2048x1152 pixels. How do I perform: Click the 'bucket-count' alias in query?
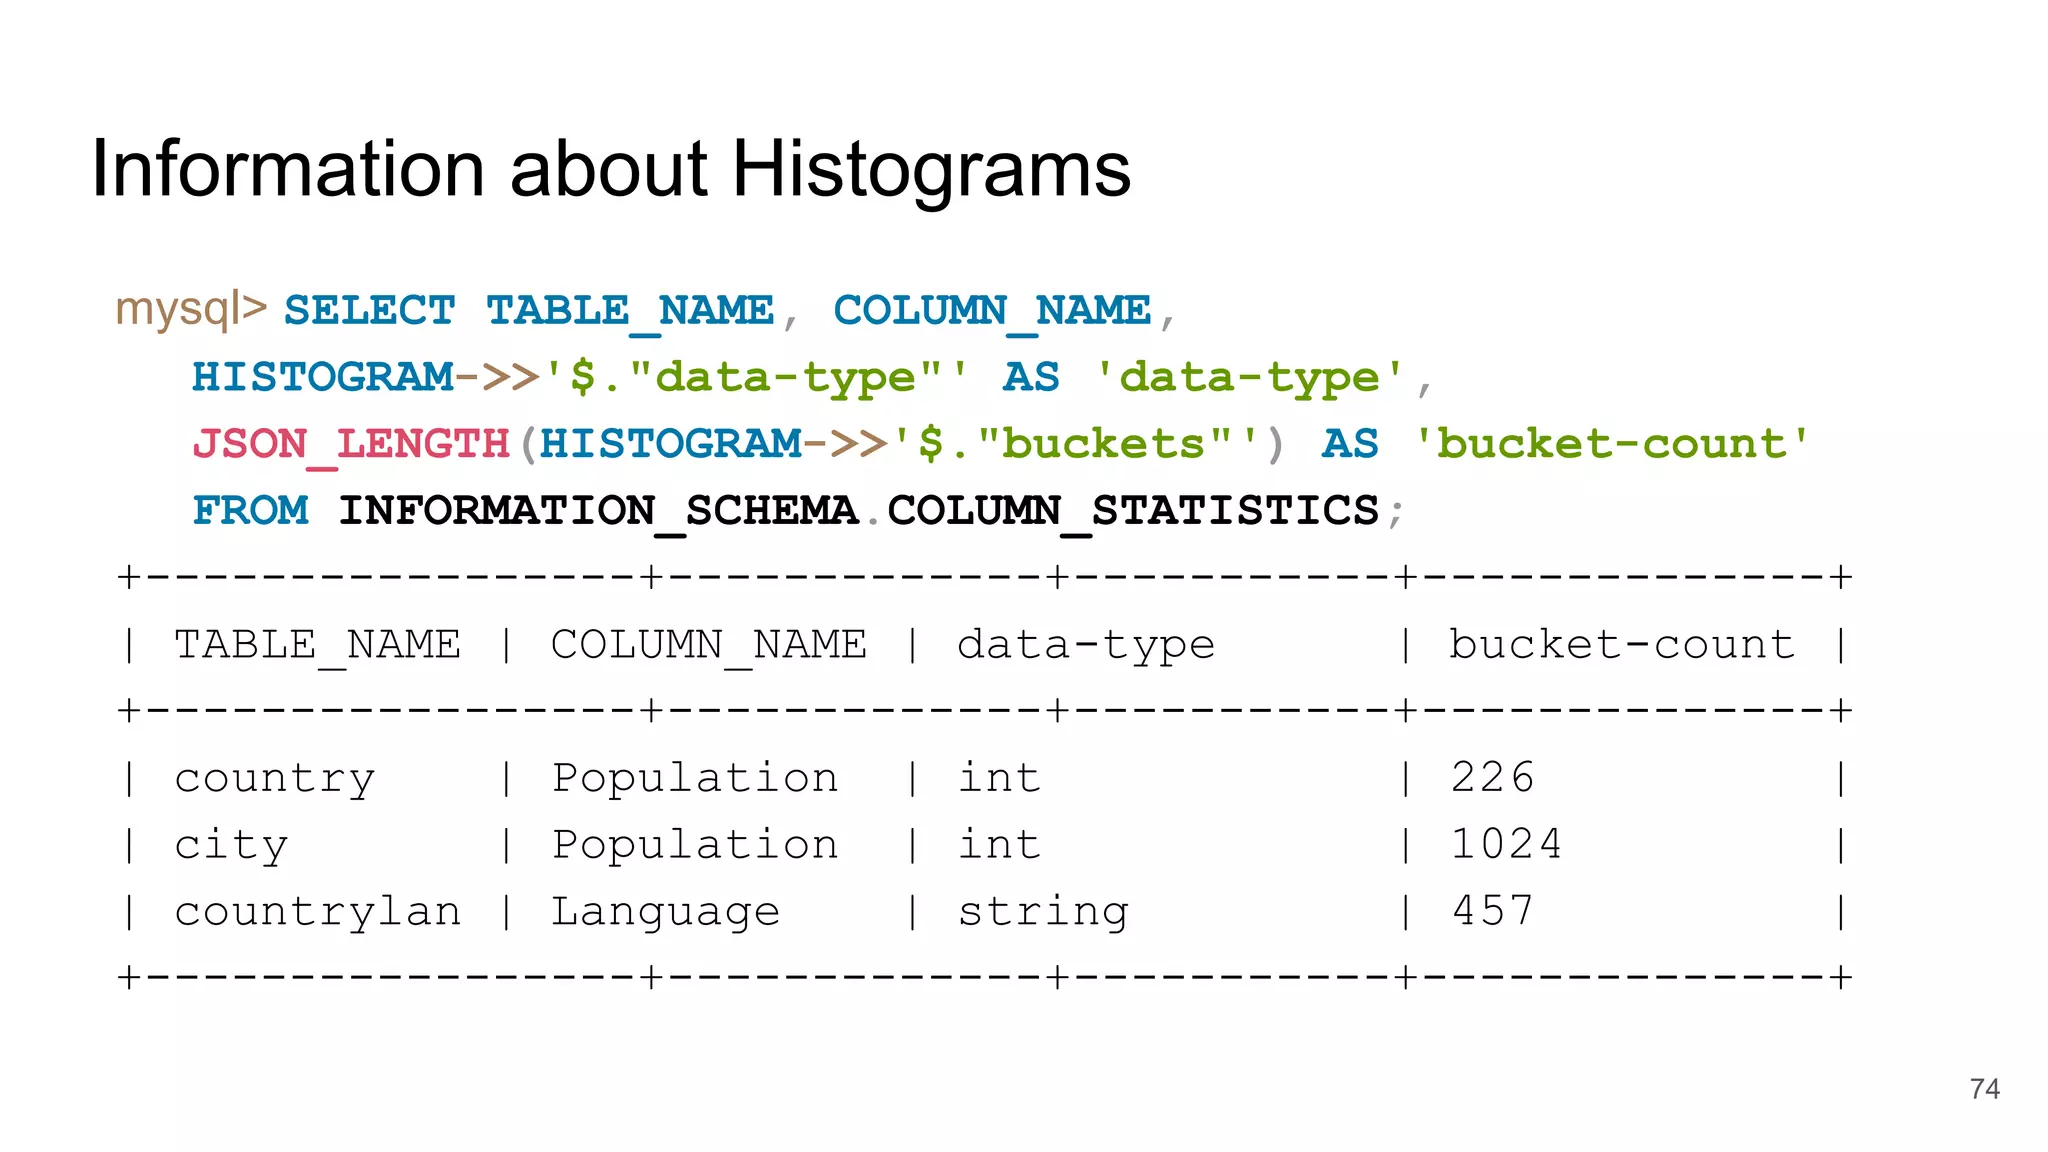pos(1612,444)
